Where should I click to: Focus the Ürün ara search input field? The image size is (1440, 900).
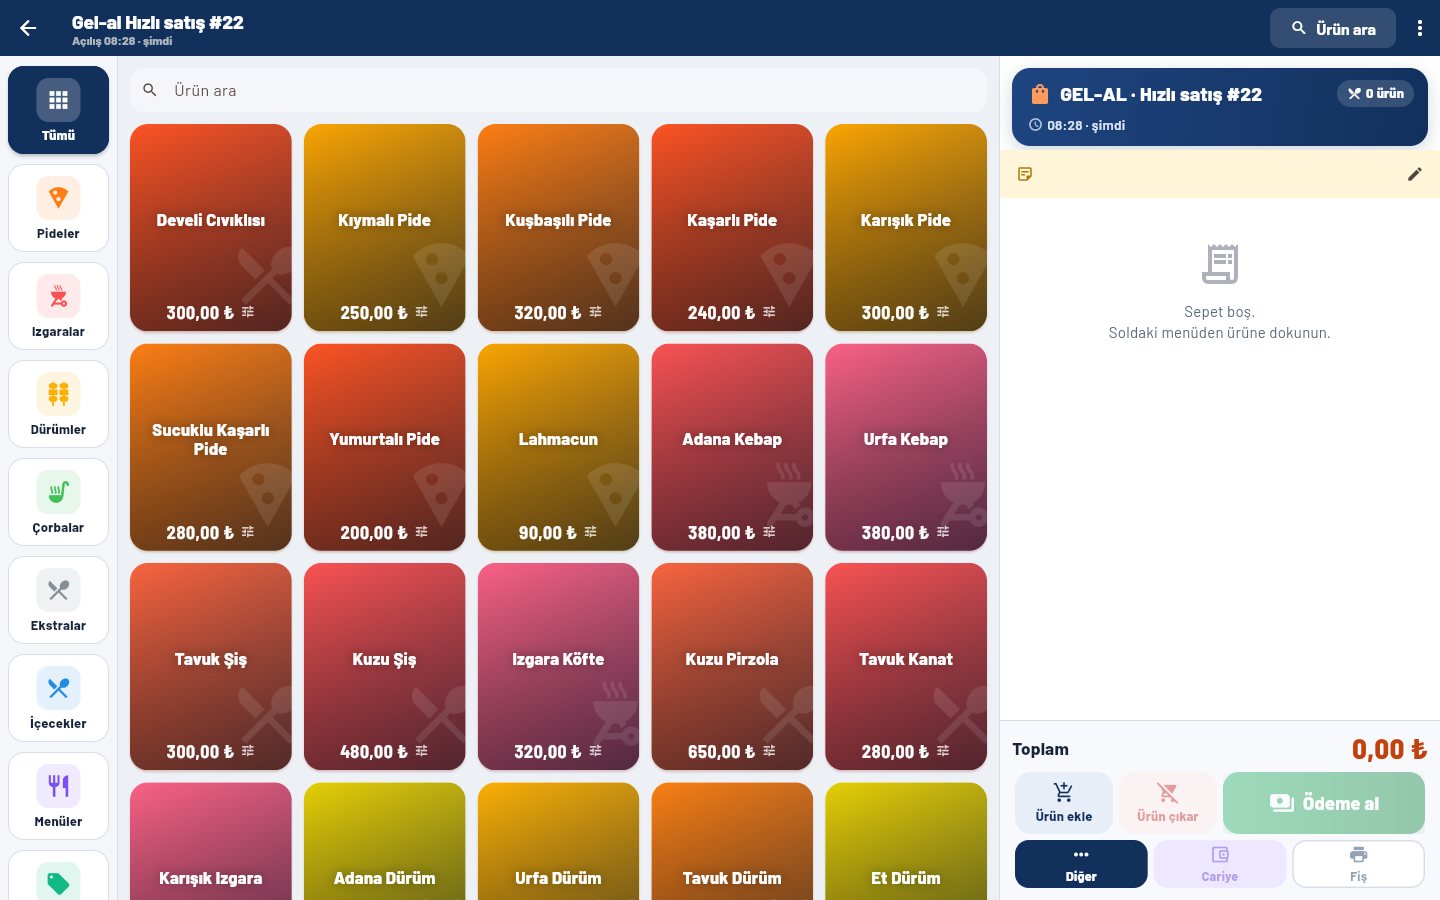558,90
